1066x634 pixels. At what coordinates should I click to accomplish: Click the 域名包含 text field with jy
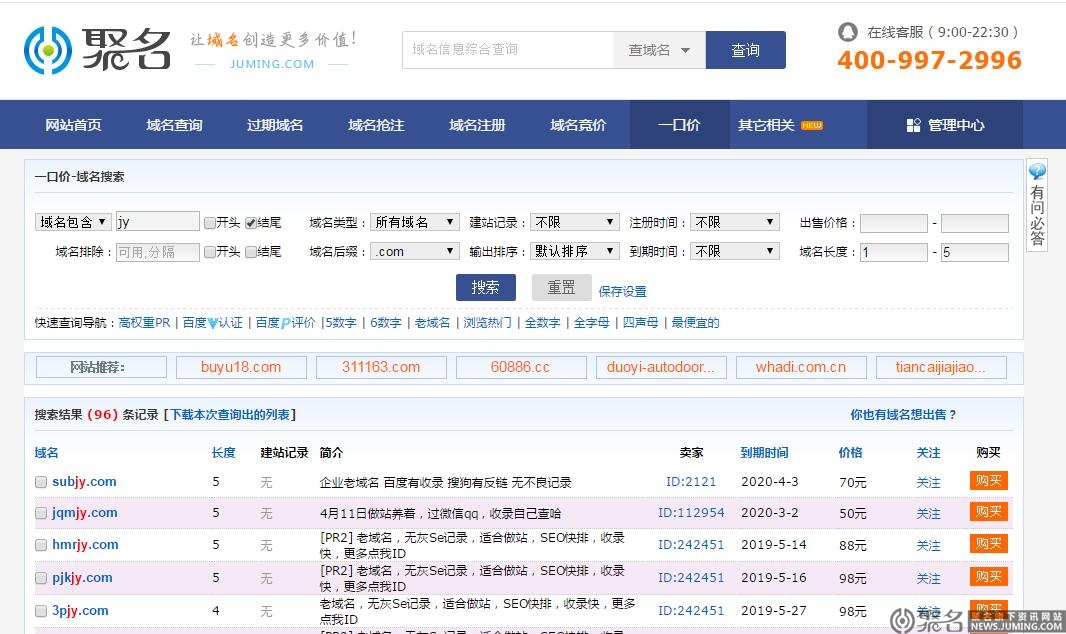(x=158, y=222)
